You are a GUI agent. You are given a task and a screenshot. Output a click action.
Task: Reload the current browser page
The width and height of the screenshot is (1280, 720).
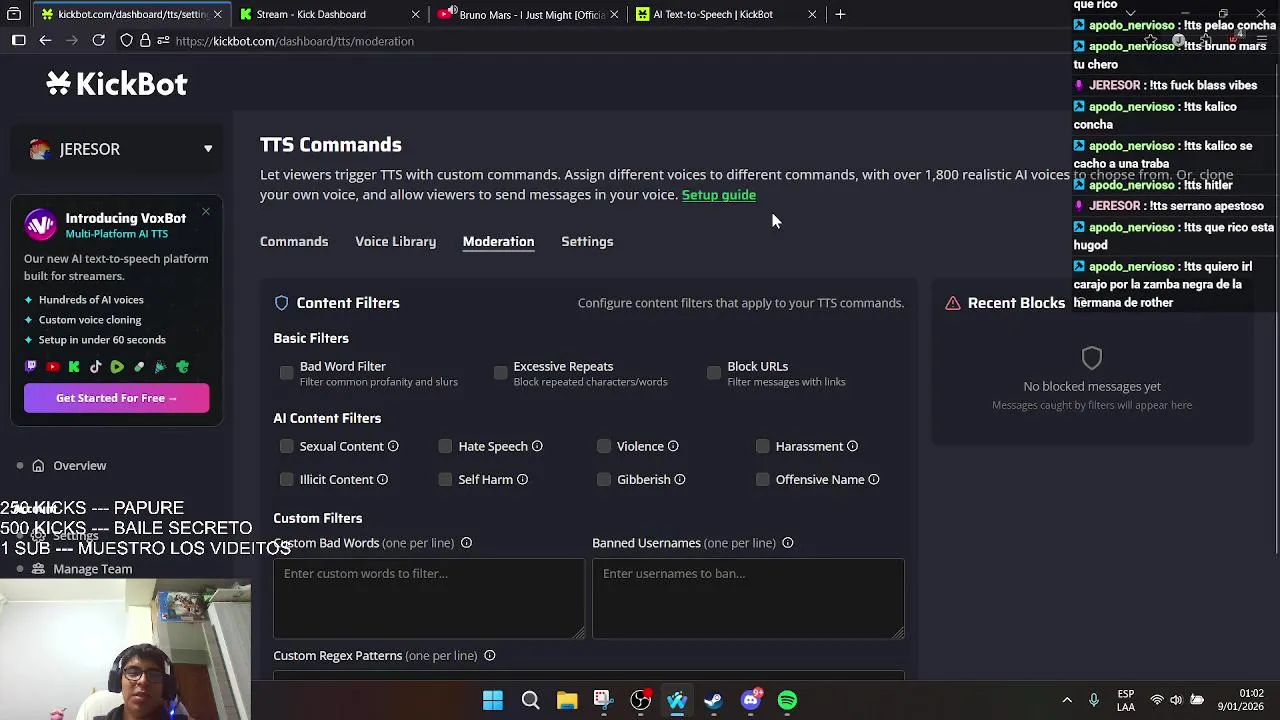tap(98, 41)
